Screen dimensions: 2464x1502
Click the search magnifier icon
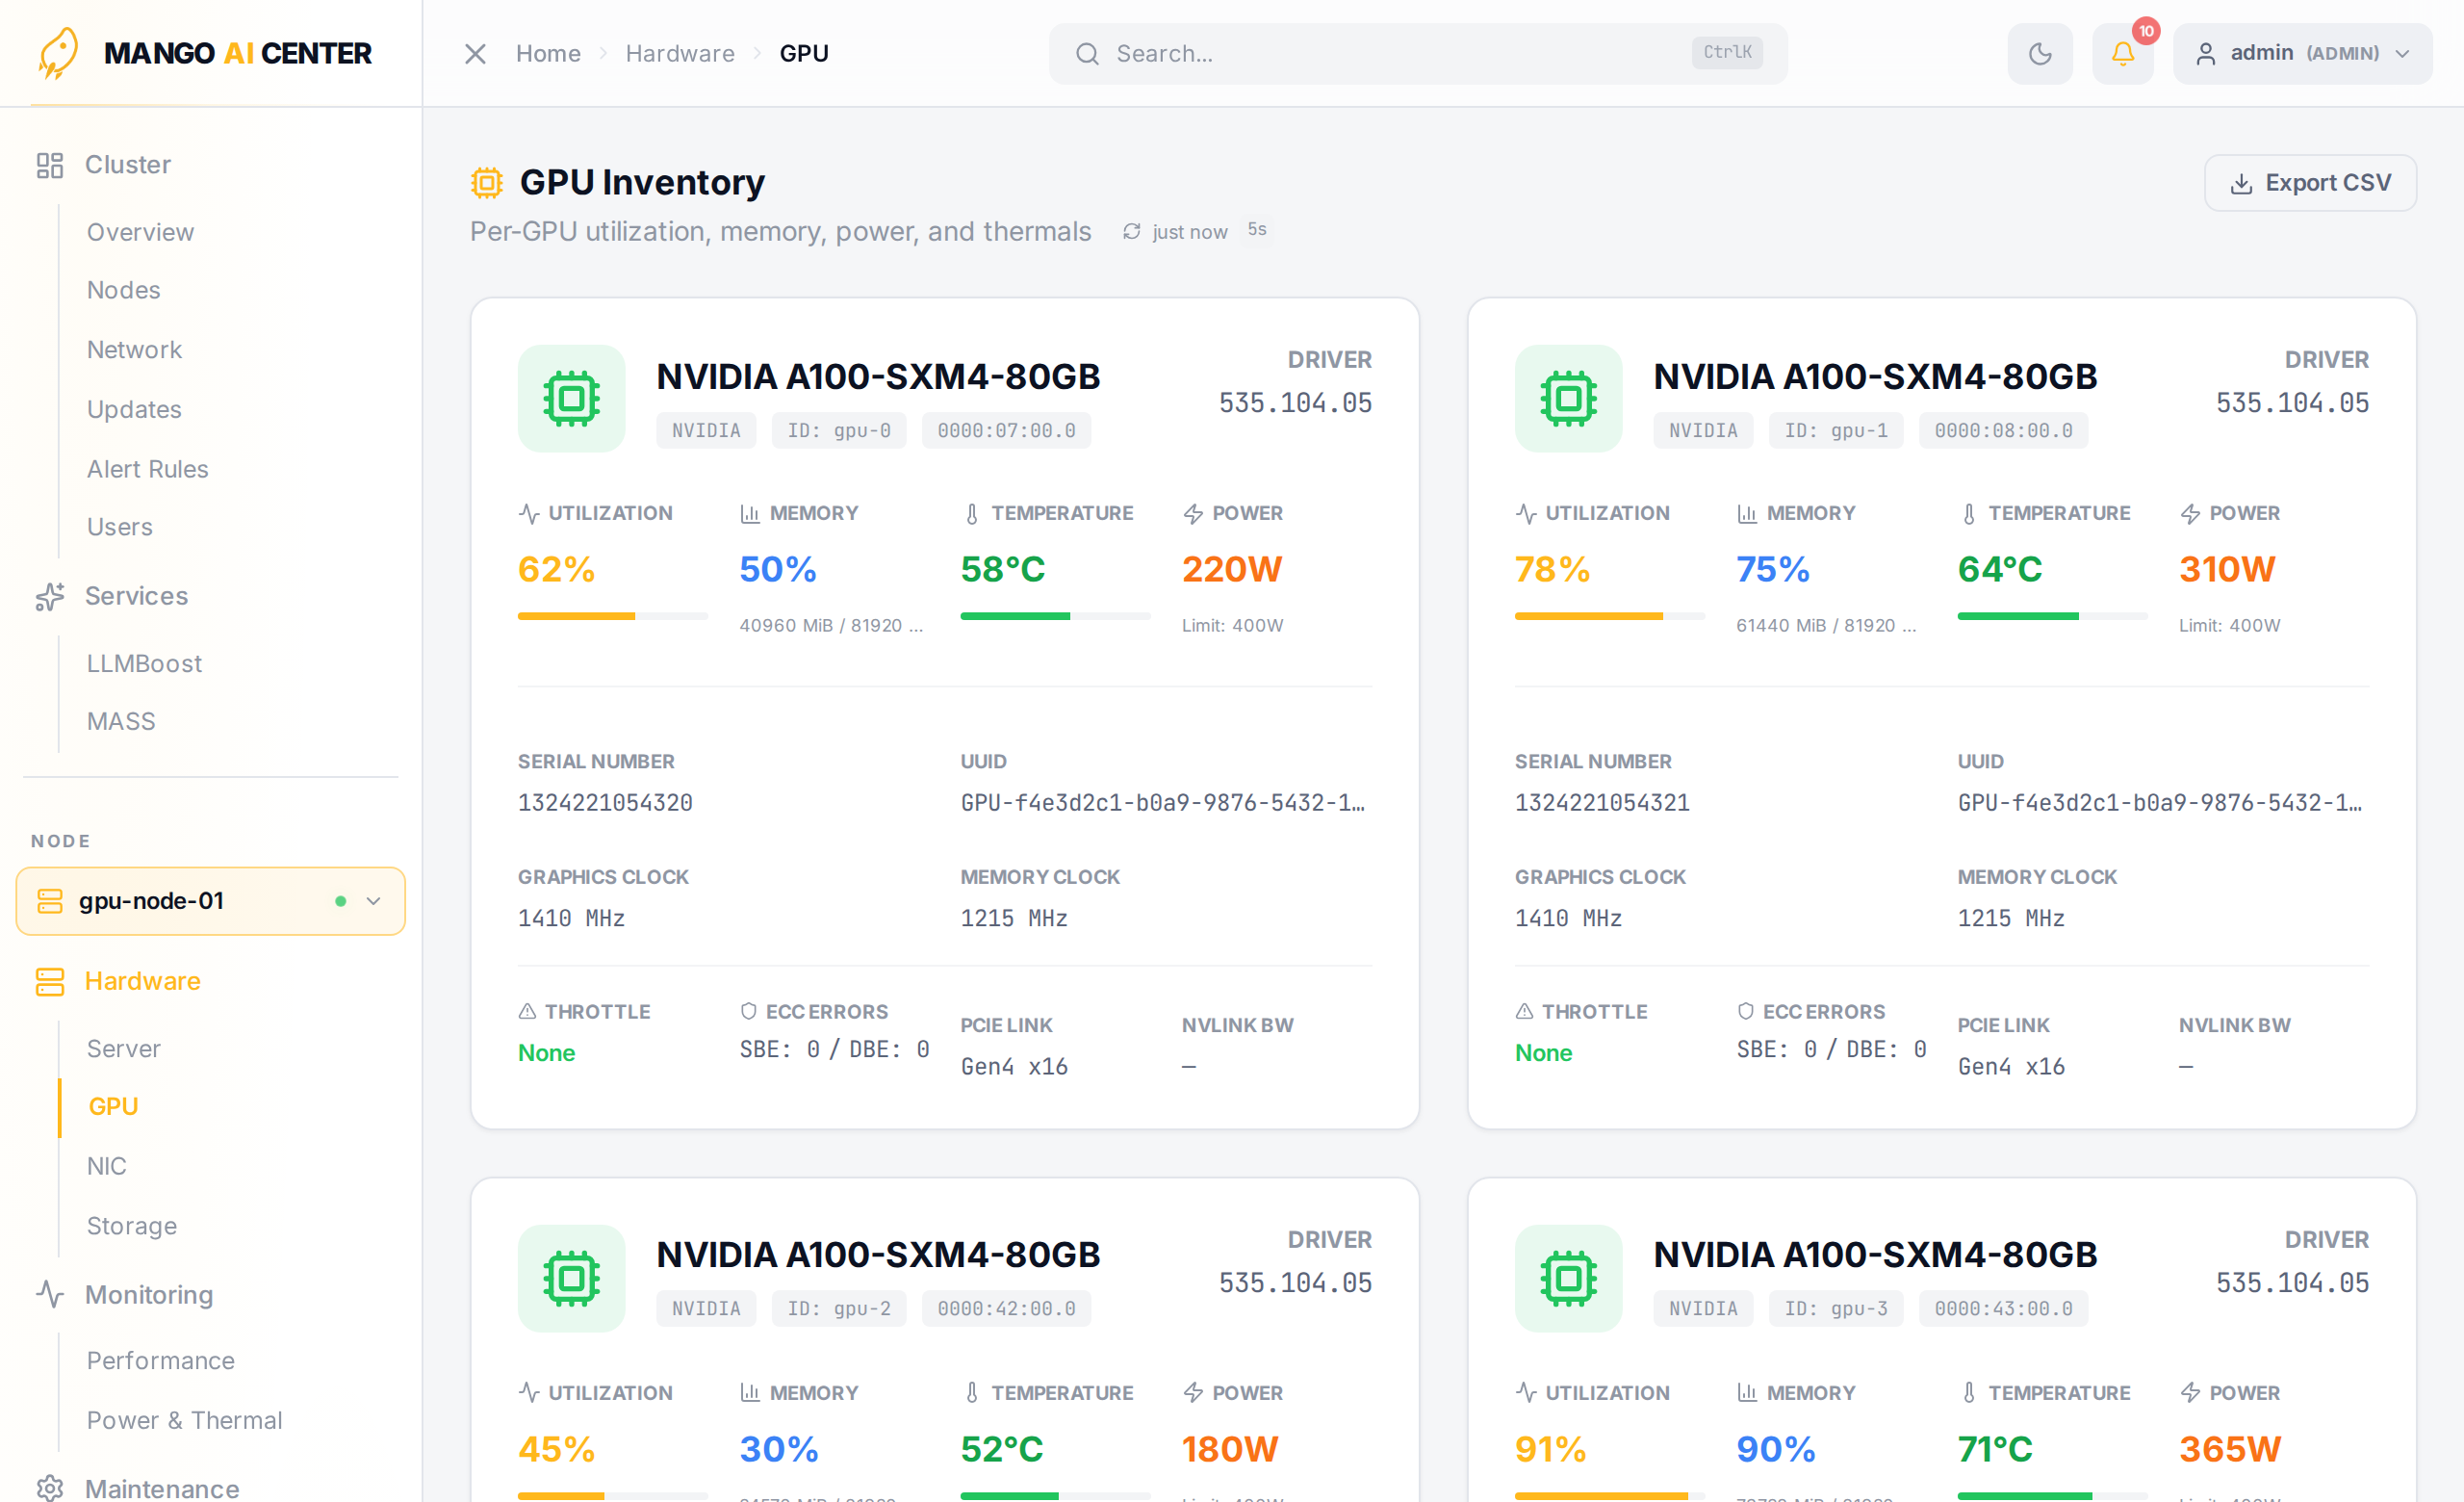1087,53
